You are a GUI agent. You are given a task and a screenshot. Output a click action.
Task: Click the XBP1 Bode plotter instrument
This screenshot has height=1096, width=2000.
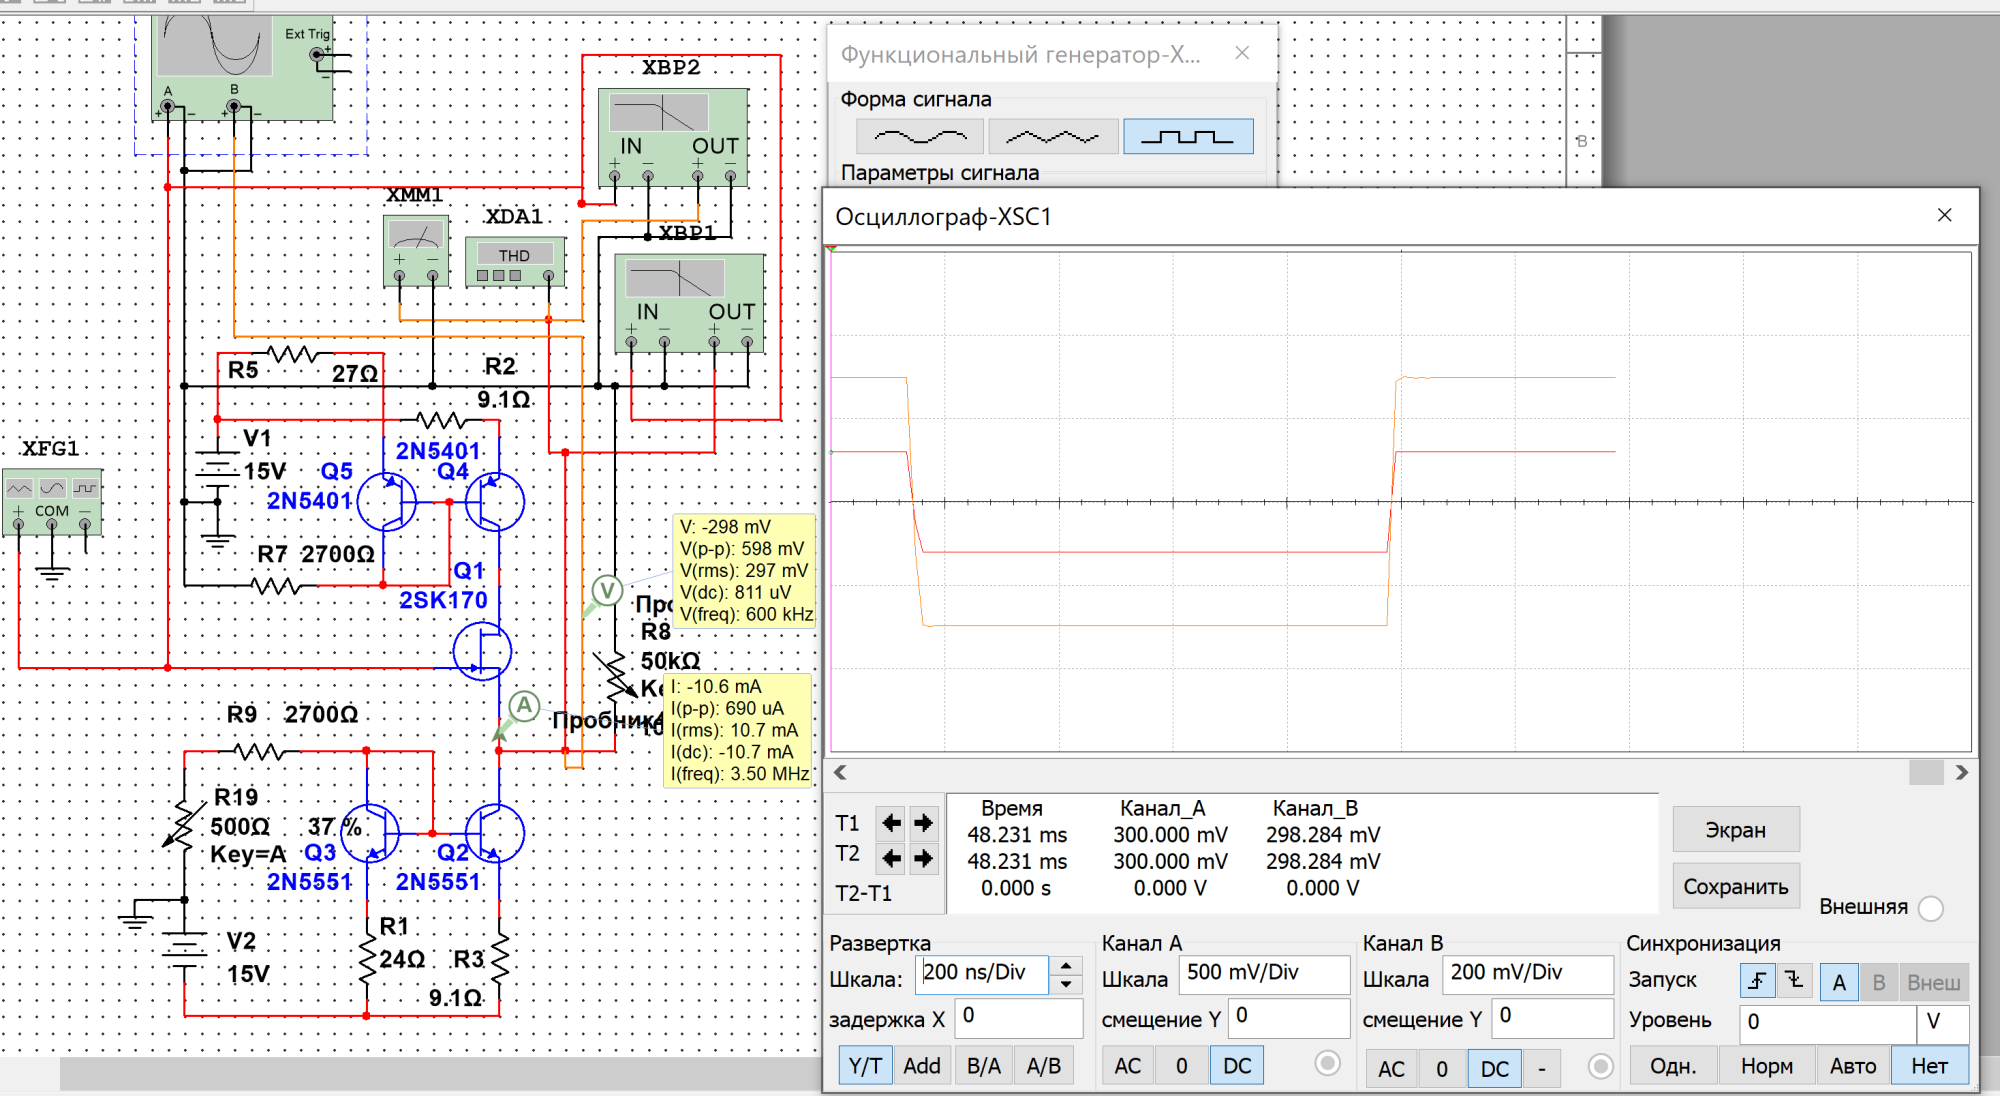pos(689,303)
